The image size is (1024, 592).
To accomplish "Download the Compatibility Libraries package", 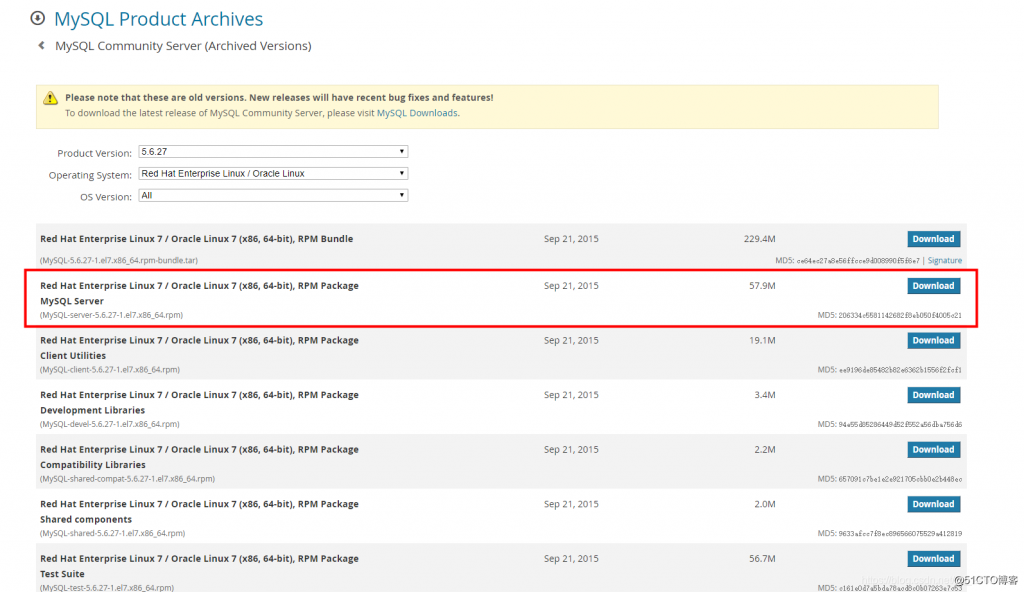I will pyautogui.click(x=933, y=450).
